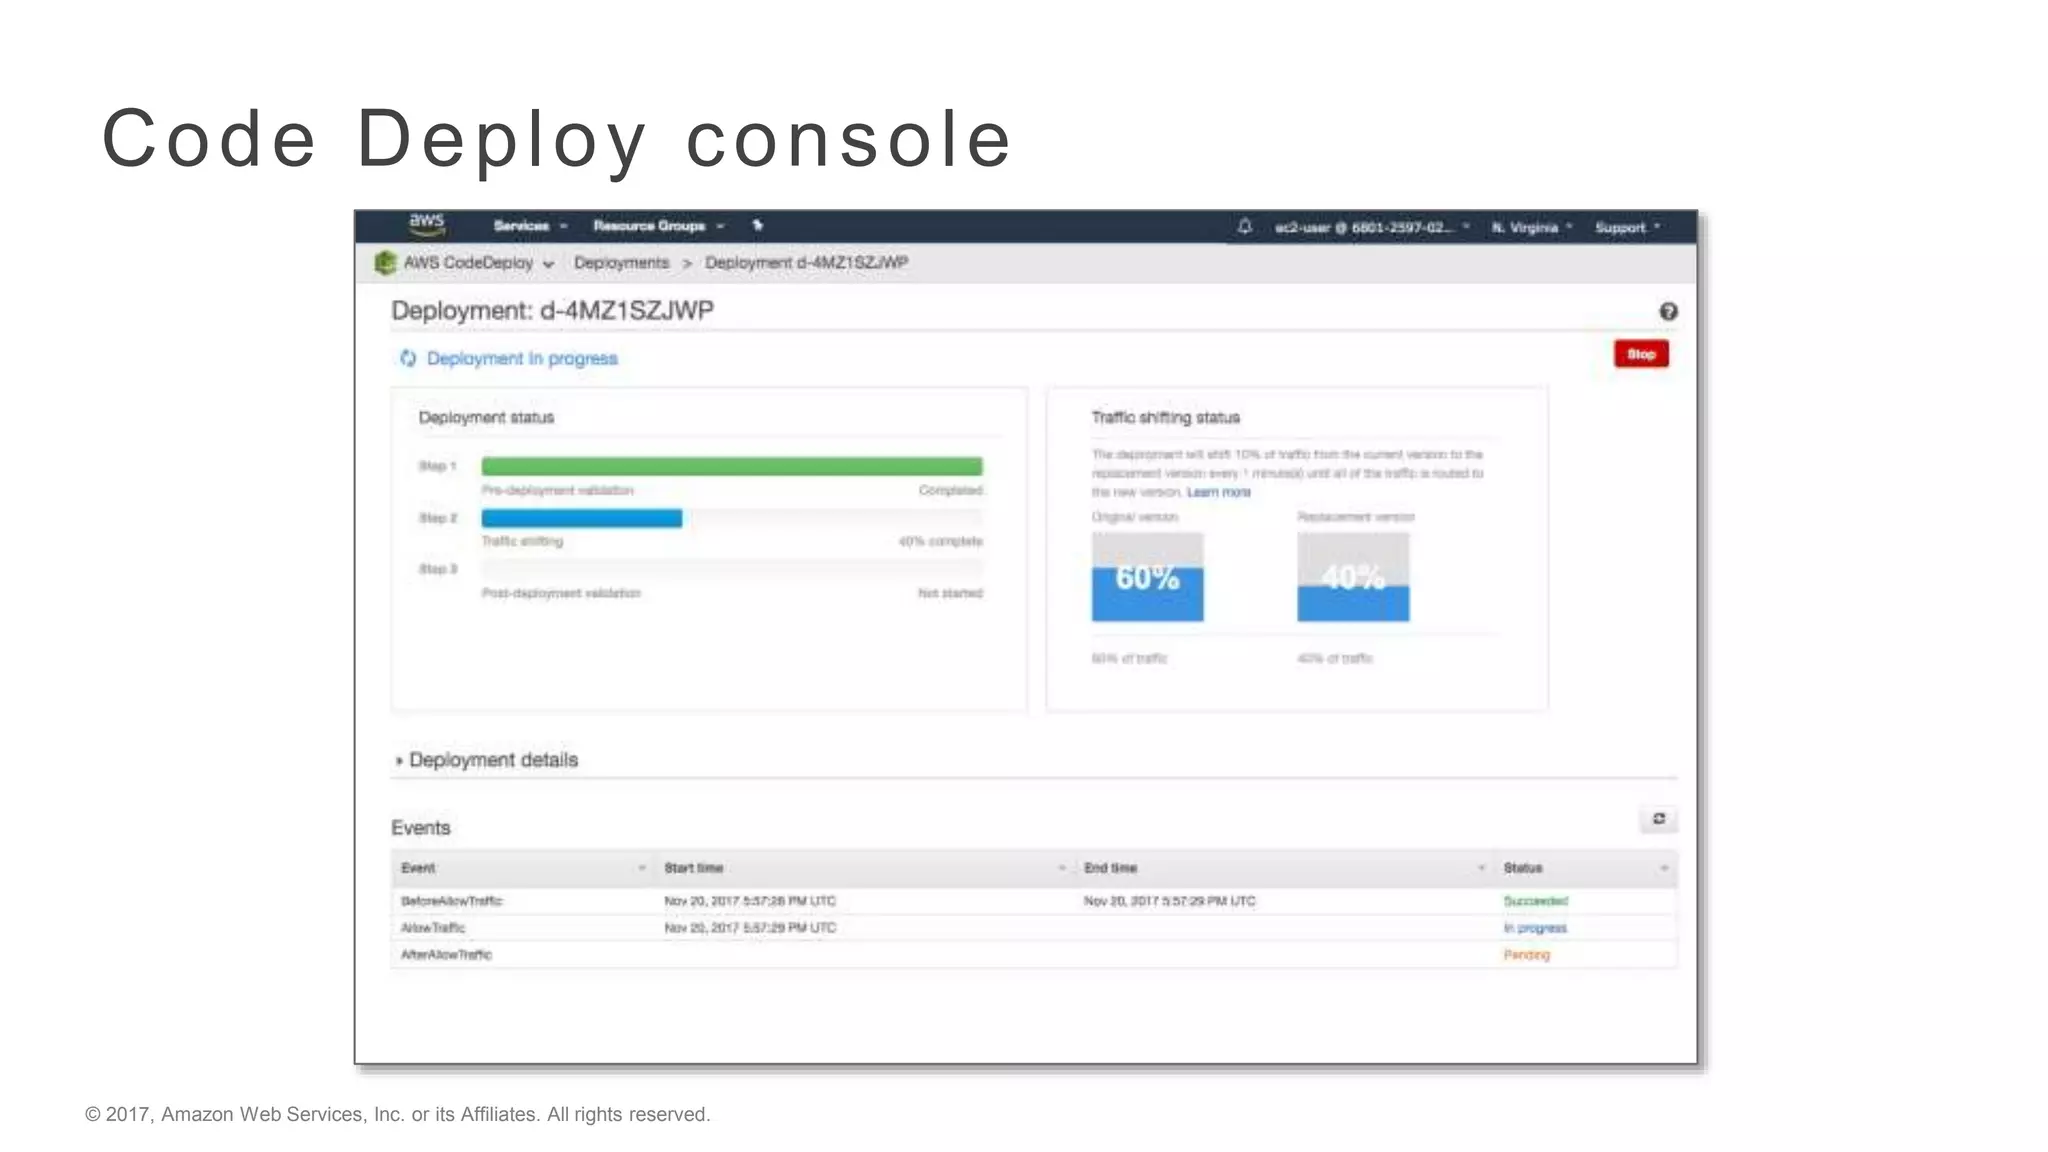Image resolution: width=2048 pixels, height=1152 pixels.
Task: Sort by End time column arrow
Action: click(x=1482, y=868)
